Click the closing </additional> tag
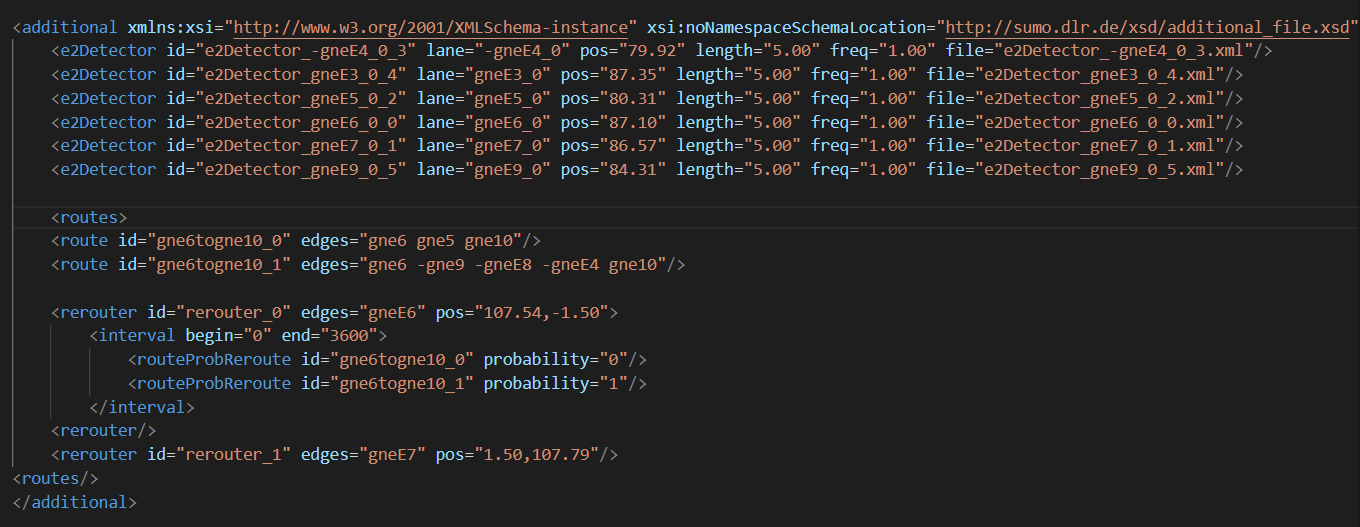 pos(75,502)
